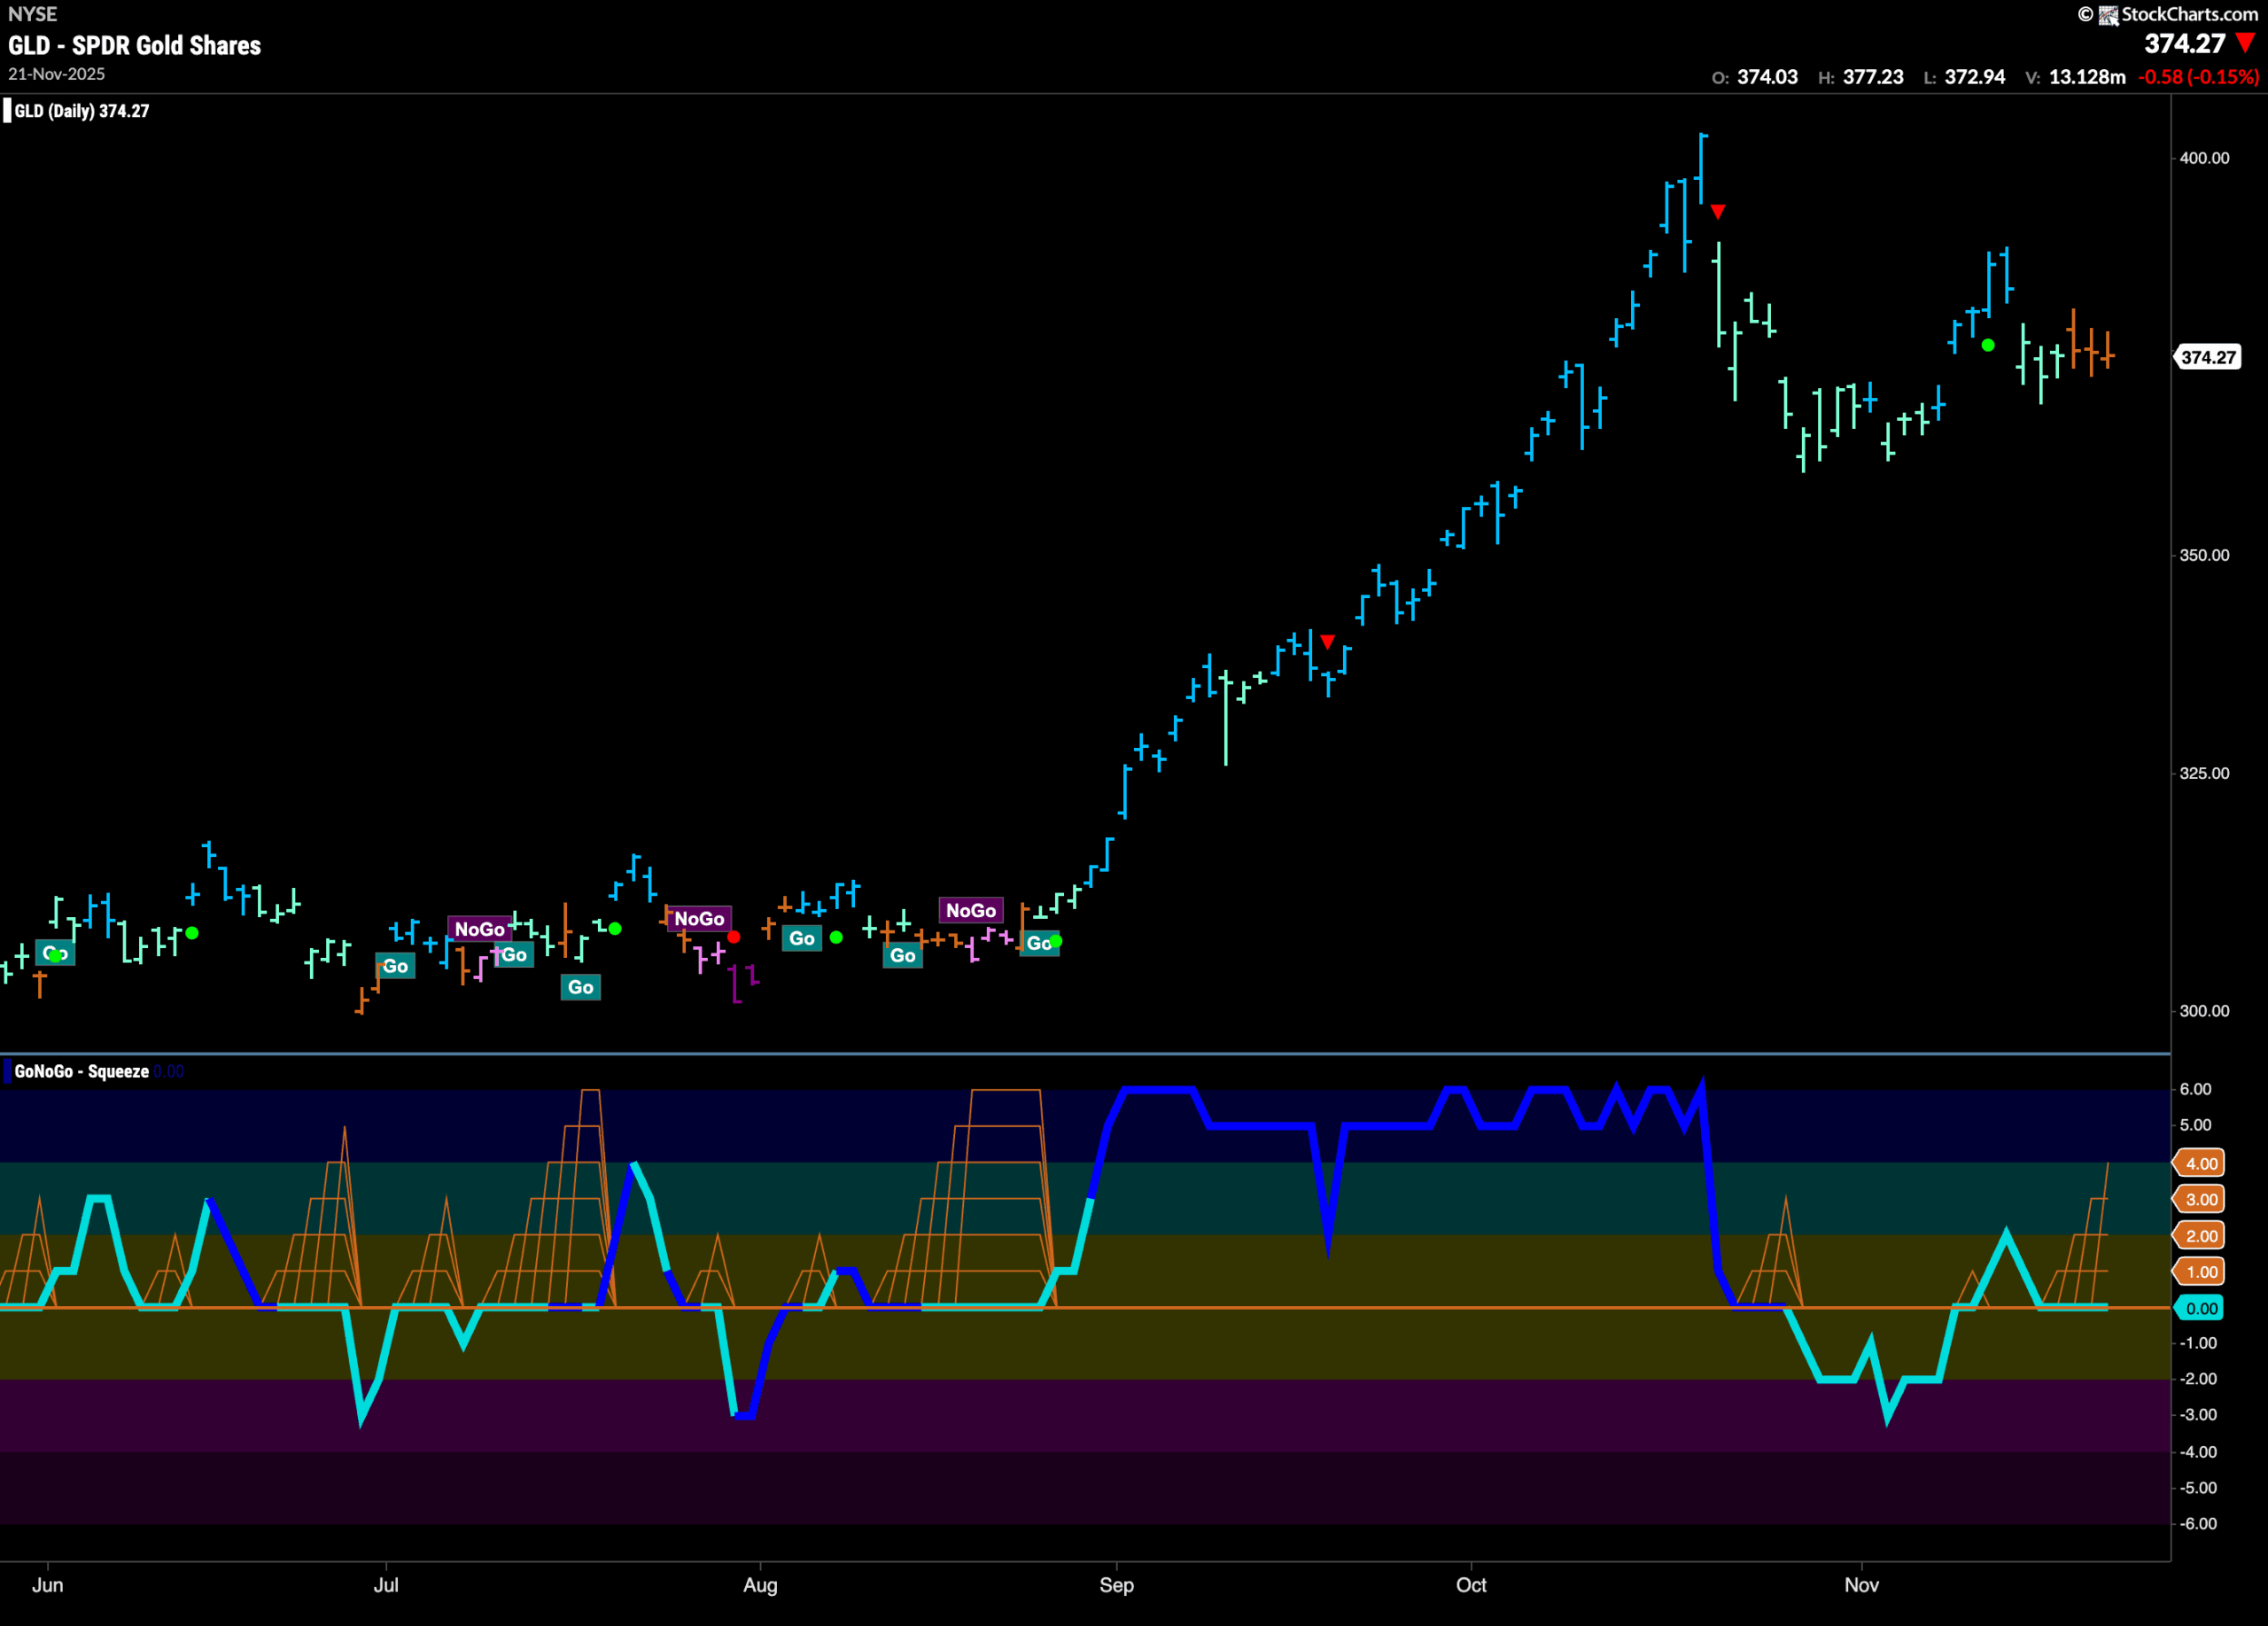Click the GLD (Daily) 374.27 legend label
This screenshot has height=1626, width=2268.
point(82,111)
